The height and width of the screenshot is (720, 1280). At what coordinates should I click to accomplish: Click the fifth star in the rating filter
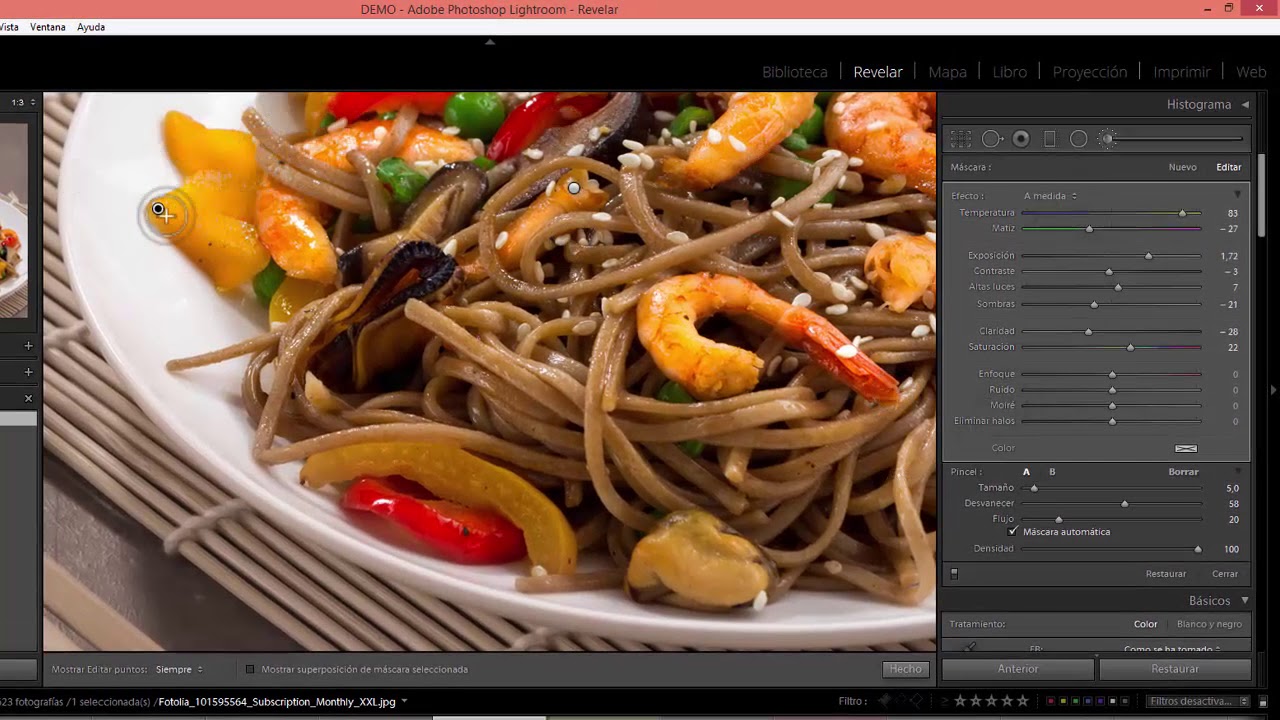click(x=1022, y=701)
